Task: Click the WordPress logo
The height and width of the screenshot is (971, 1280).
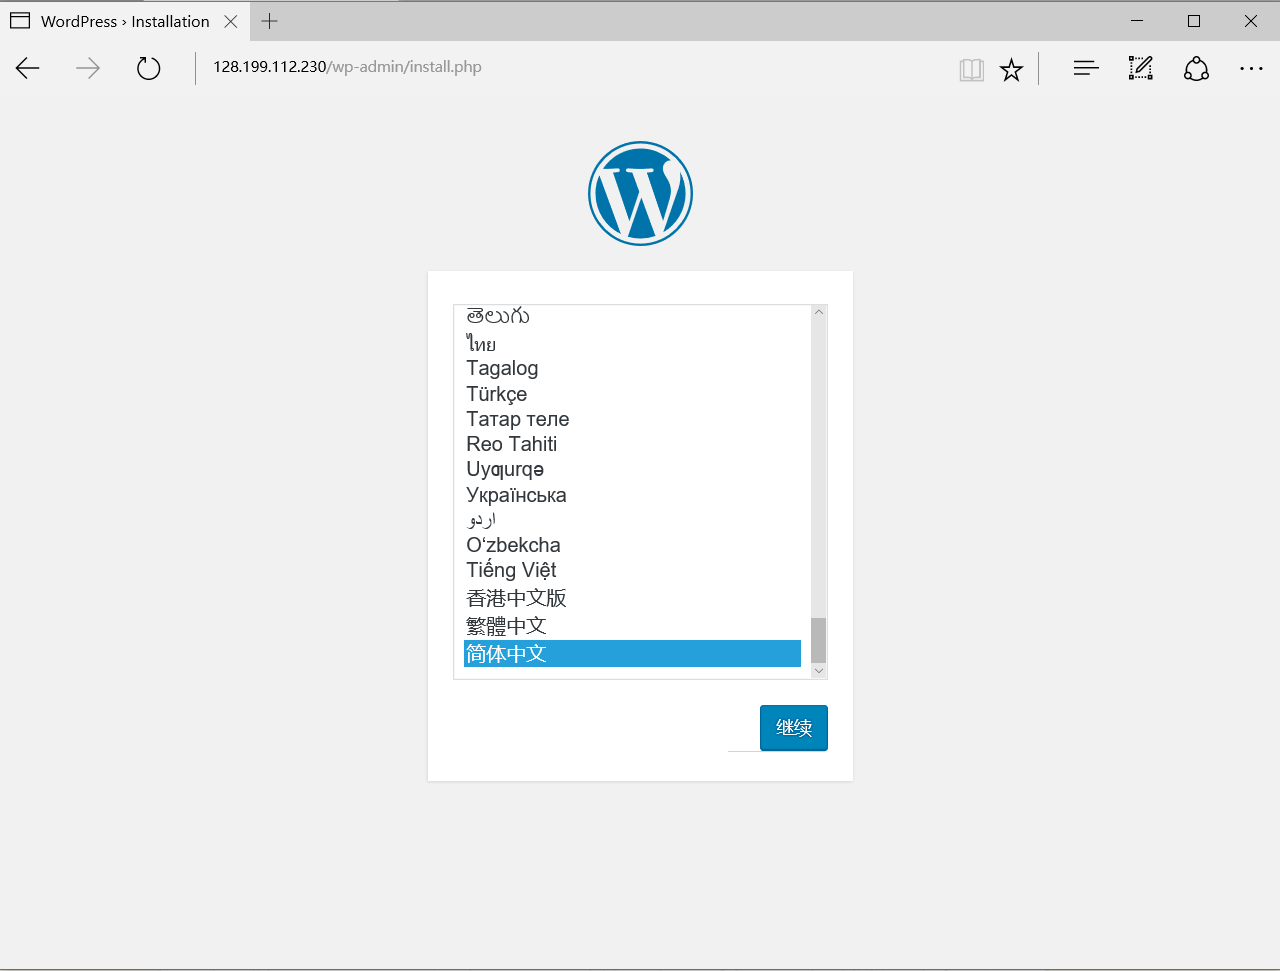Action: (x=640, y=193)
